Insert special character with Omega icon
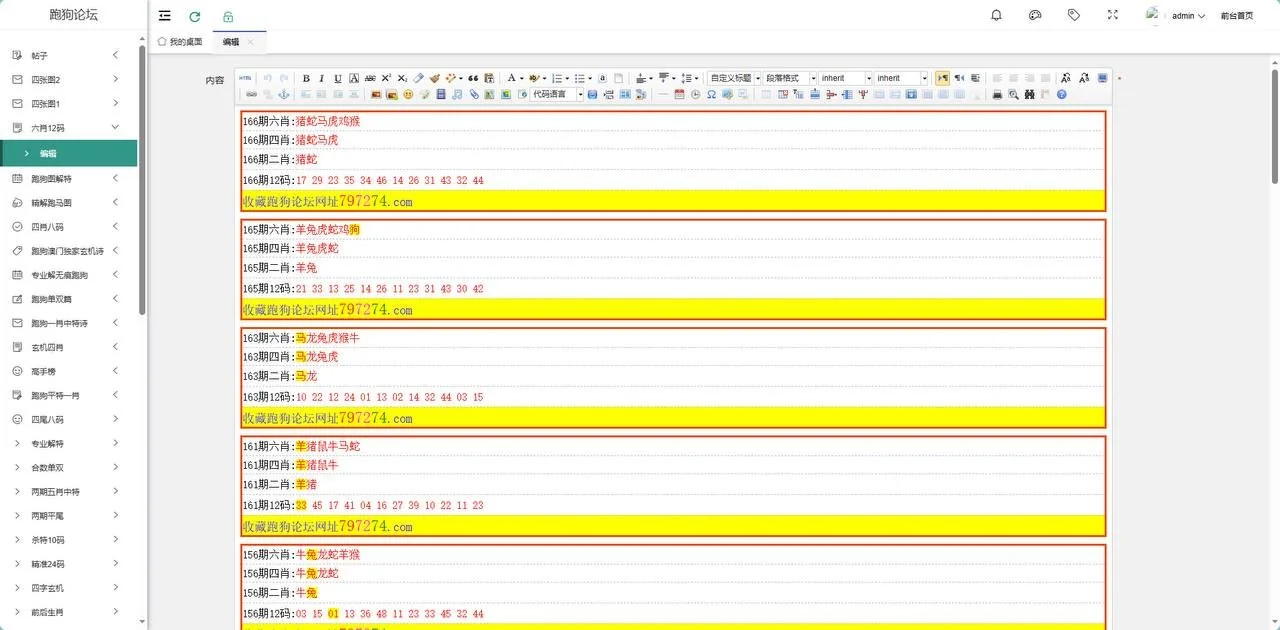The width and height of the screenshot is (1280, 630). pyautogui.click(x=711, y=95)
